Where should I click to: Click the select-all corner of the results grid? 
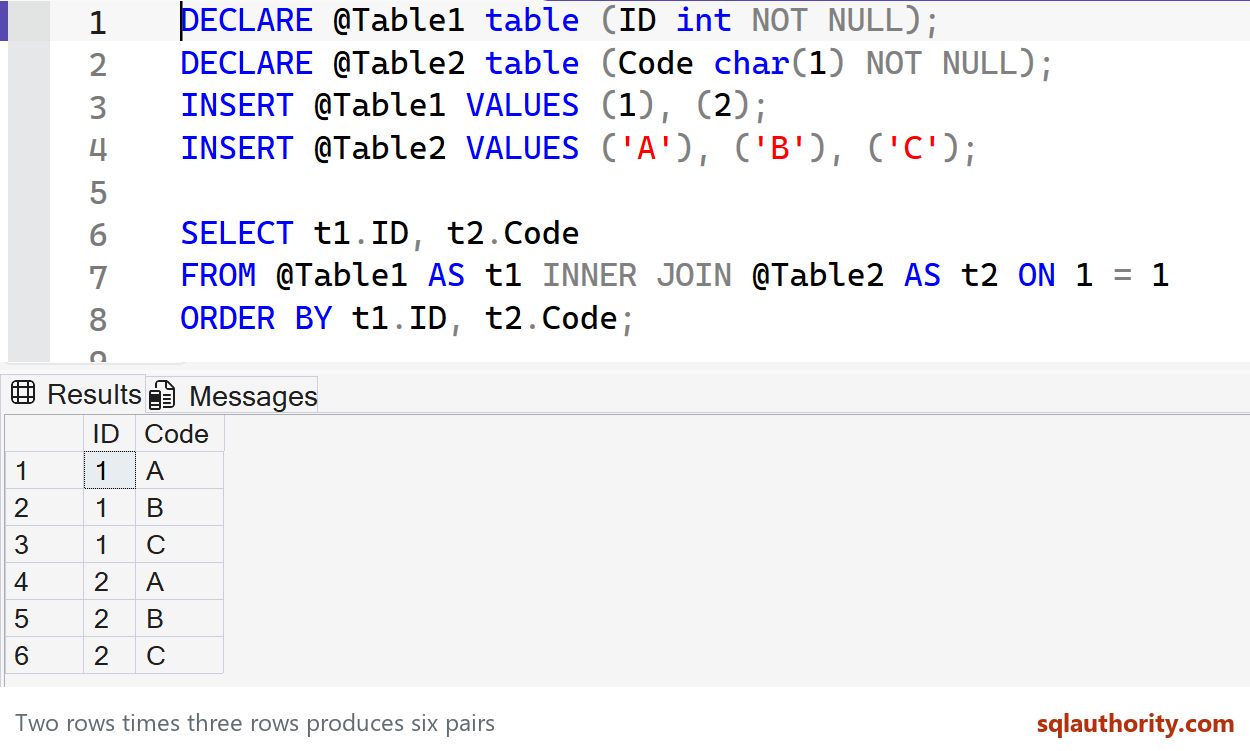44,434
